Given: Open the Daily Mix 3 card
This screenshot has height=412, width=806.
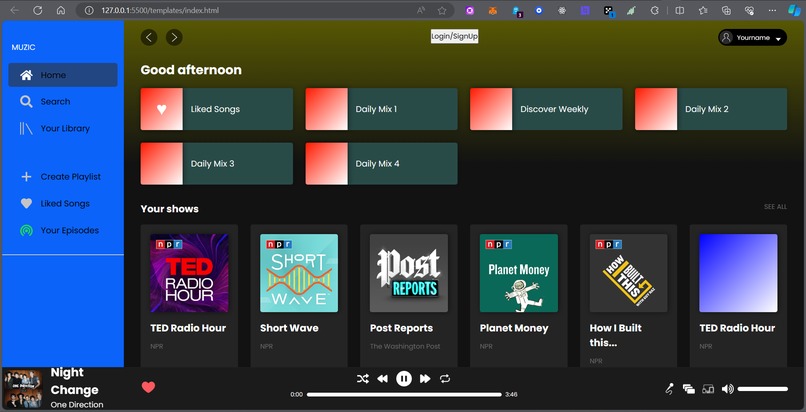Looking at the screenshot, I should 217,163.
